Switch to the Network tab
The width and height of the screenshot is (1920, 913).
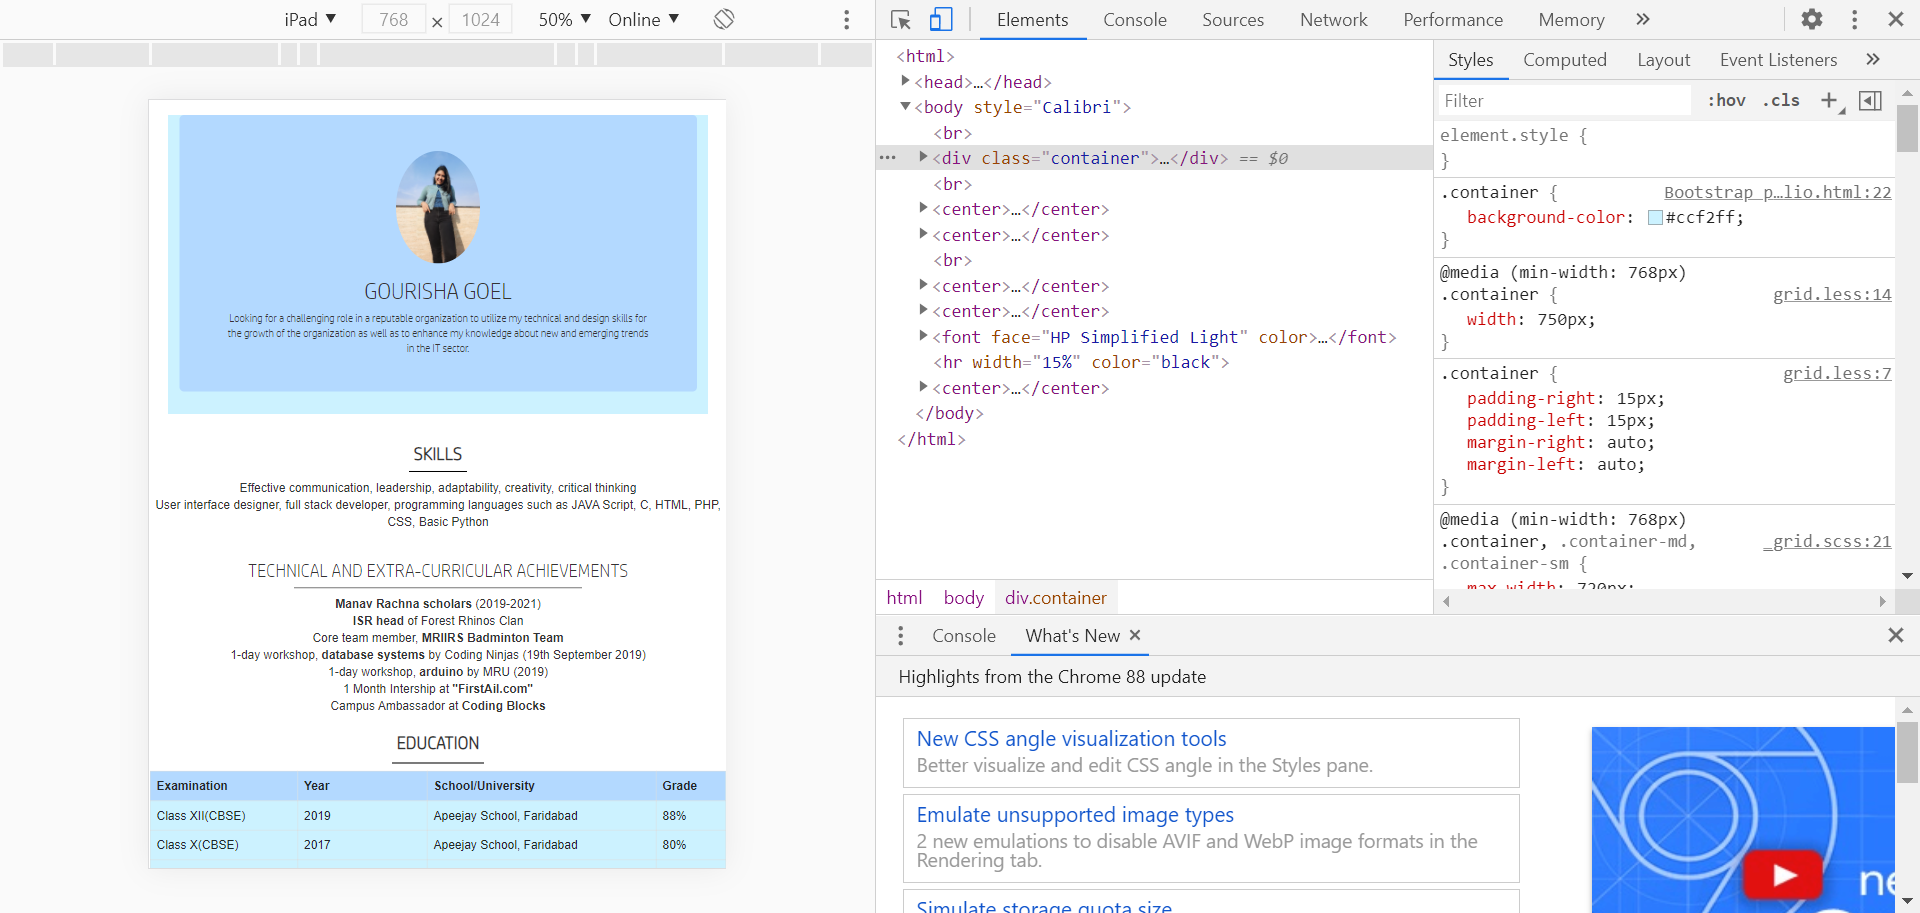tap(1333, 19)
